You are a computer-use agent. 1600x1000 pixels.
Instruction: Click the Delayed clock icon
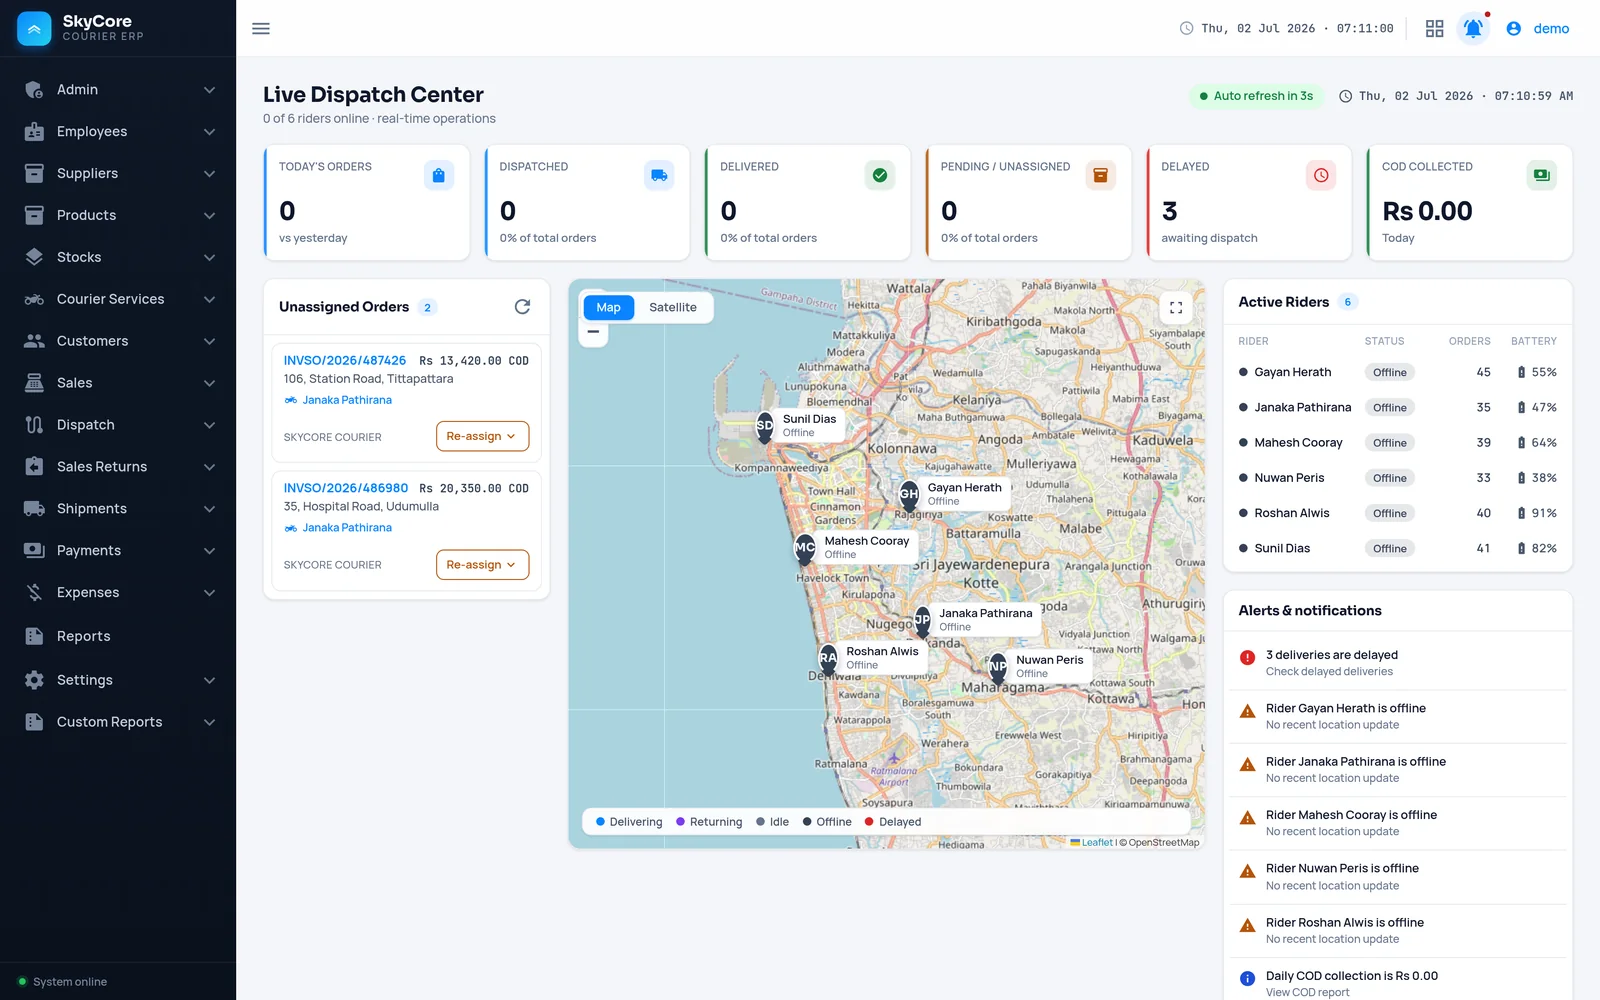[1321, 175]
